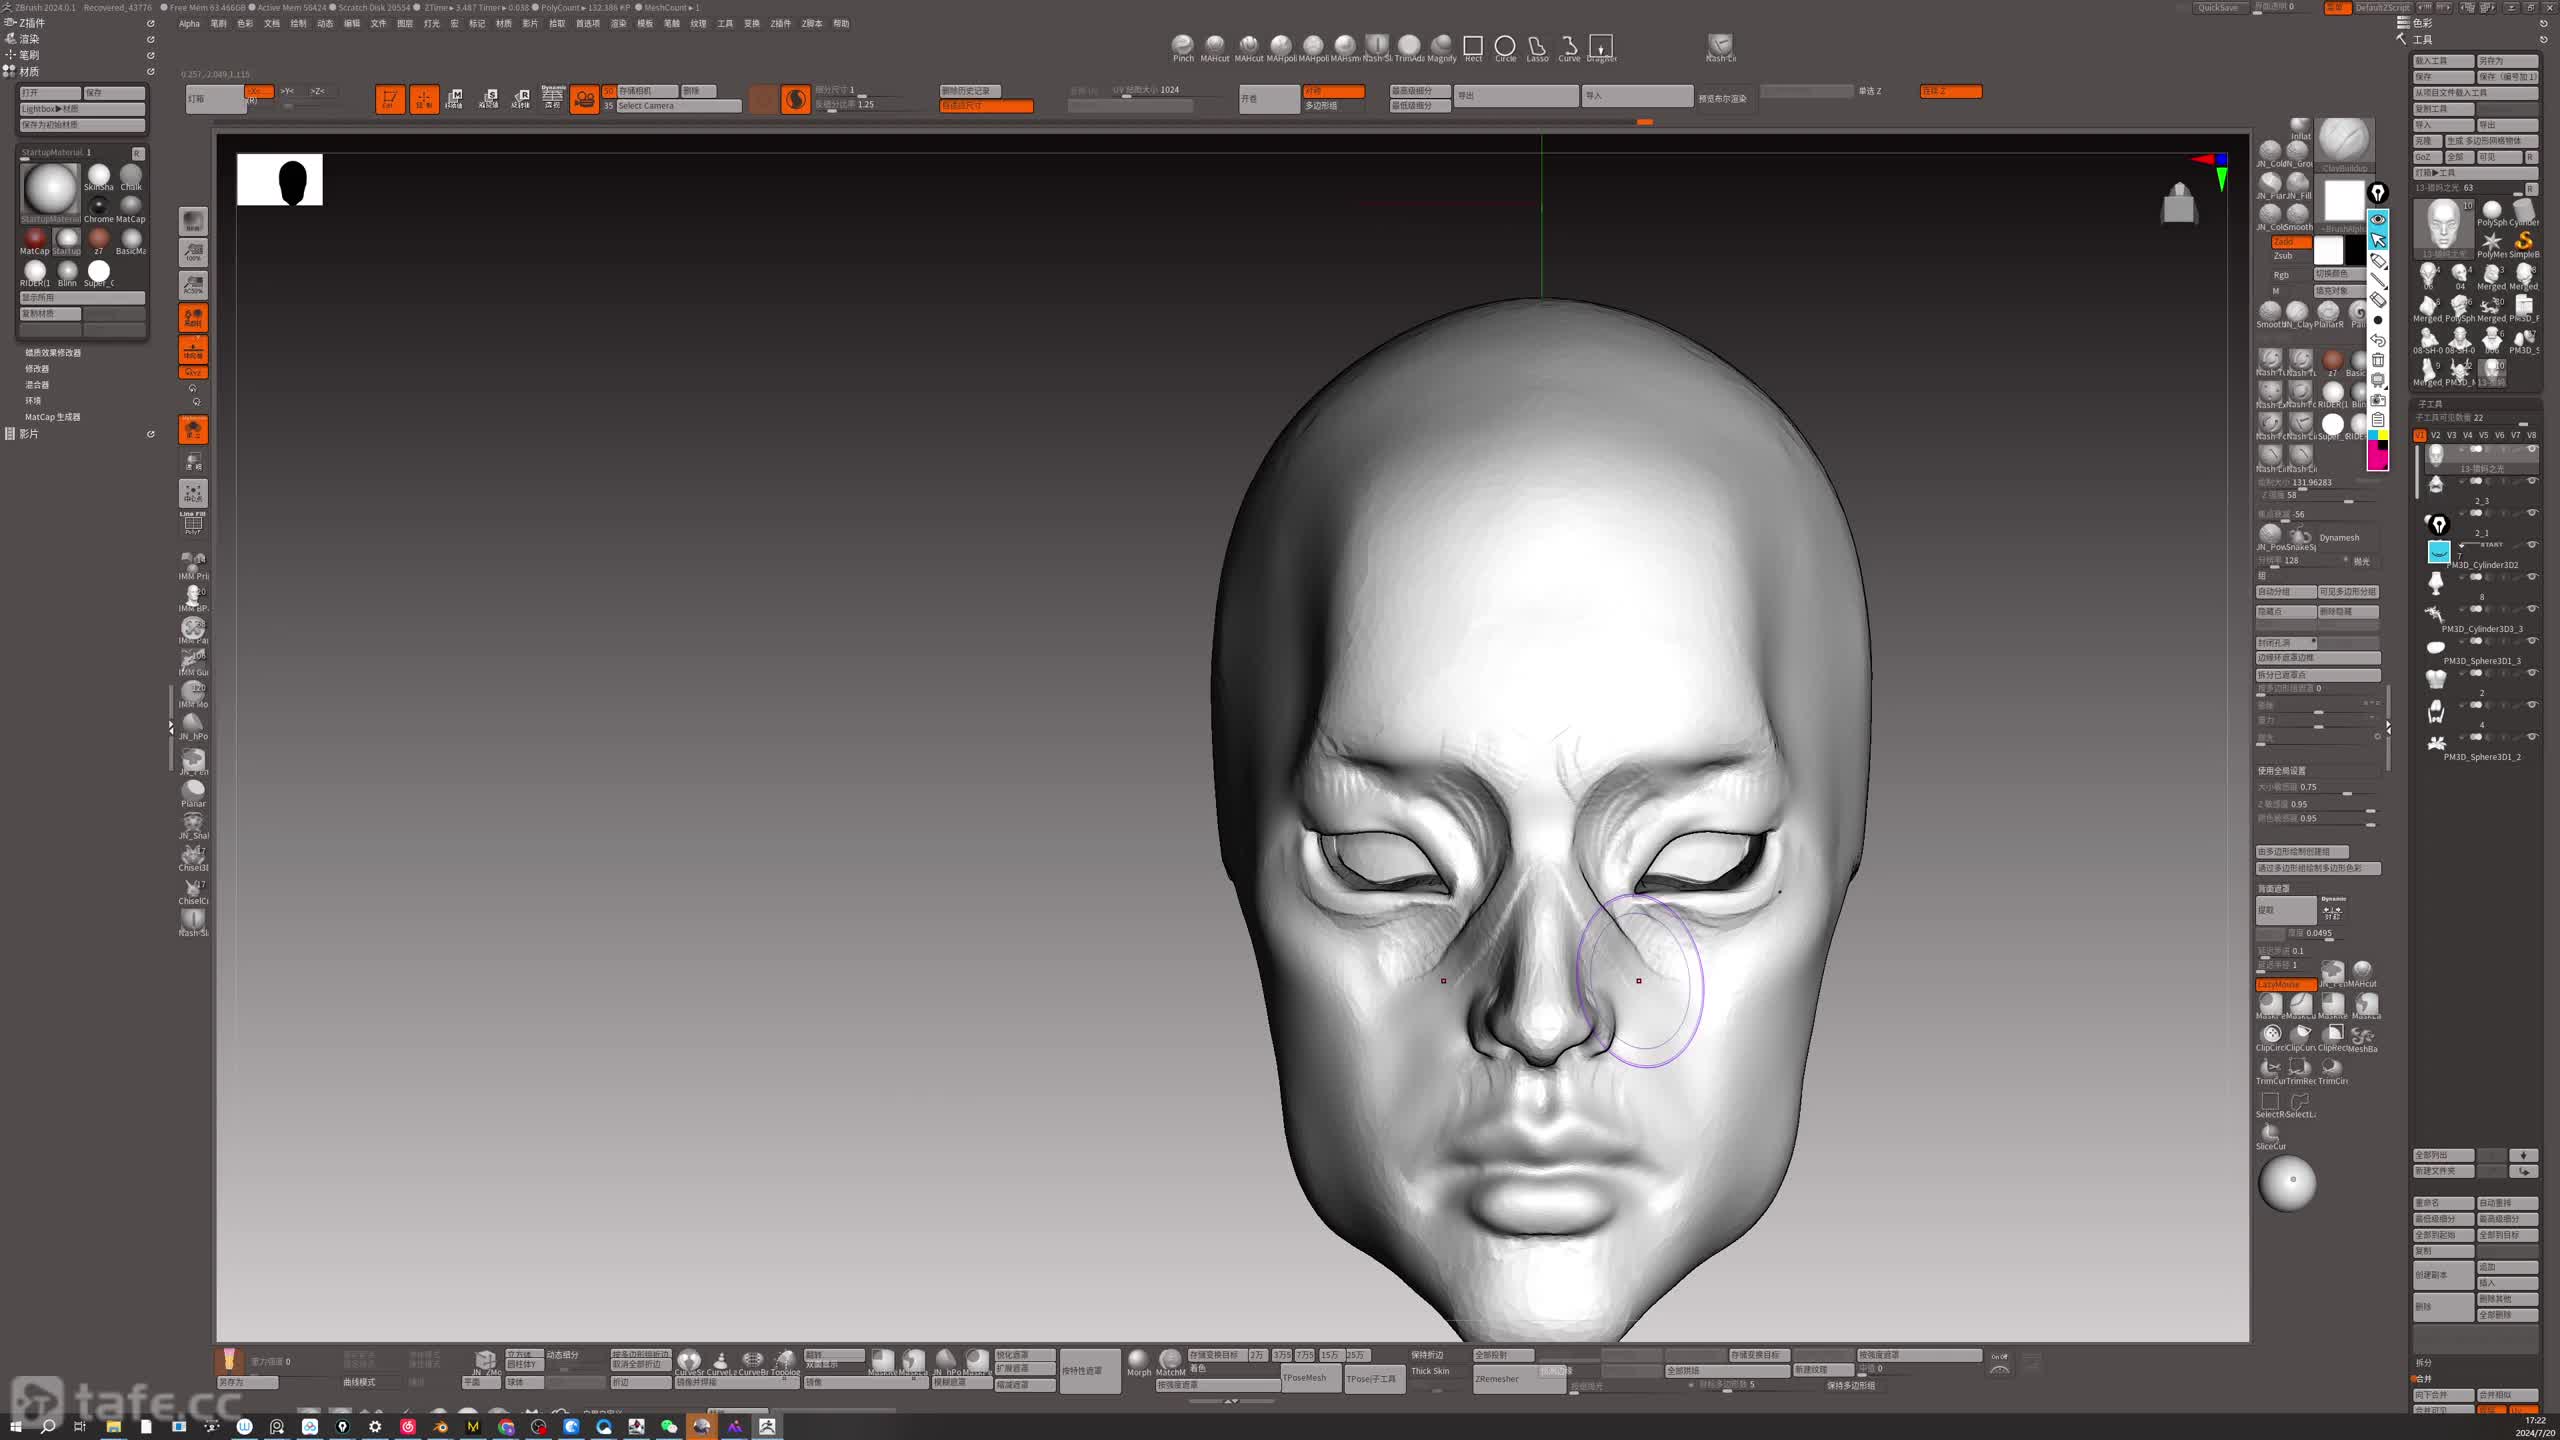Select the Chrome material sphere

[x=98, y=206]
